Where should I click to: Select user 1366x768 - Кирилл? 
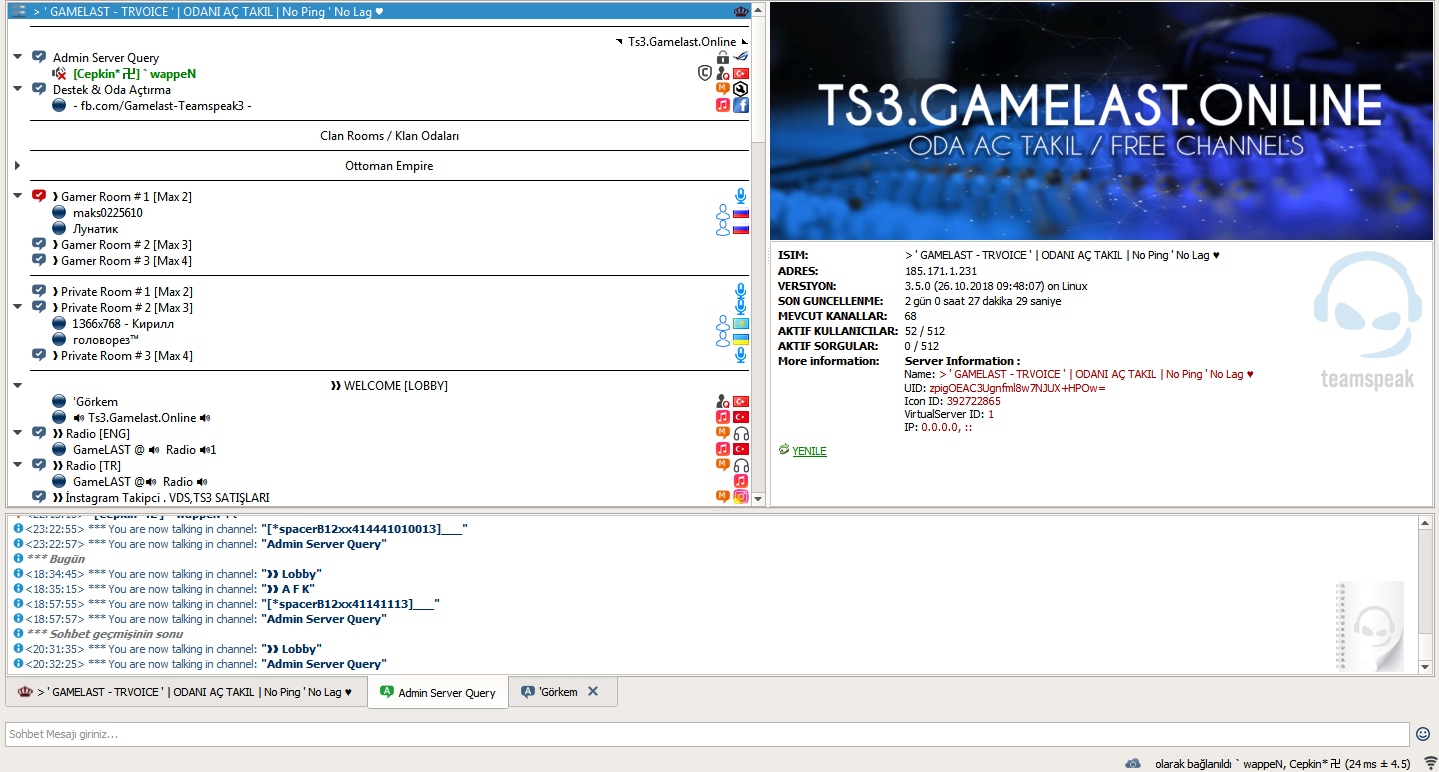[123, 324]
